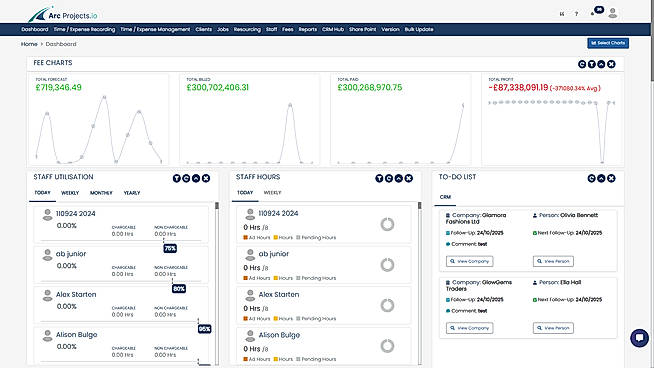Refresh the Staff Hours panel

pyautogui.click(x=389, y=178)
